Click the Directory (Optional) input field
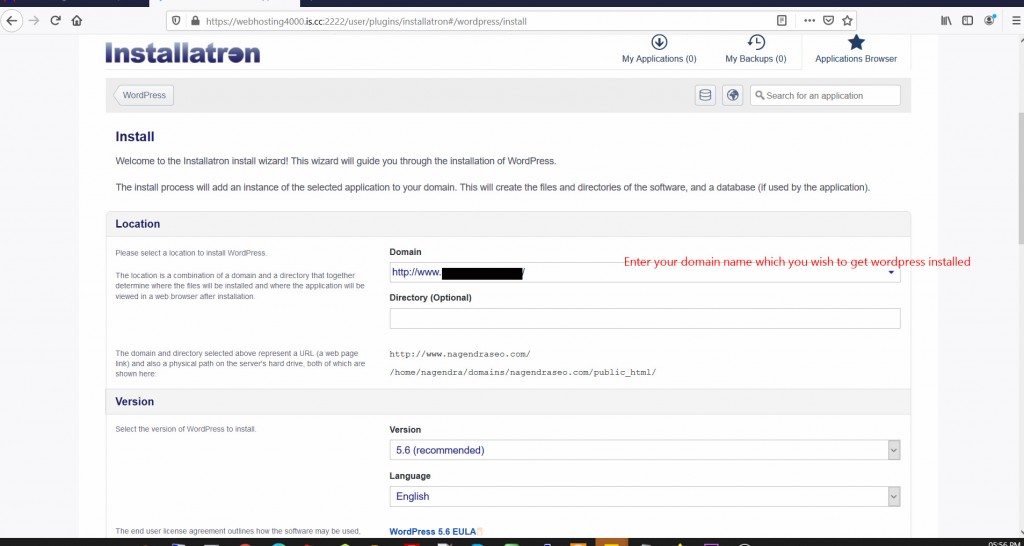 pyautogui.click(x=645, y=318)
